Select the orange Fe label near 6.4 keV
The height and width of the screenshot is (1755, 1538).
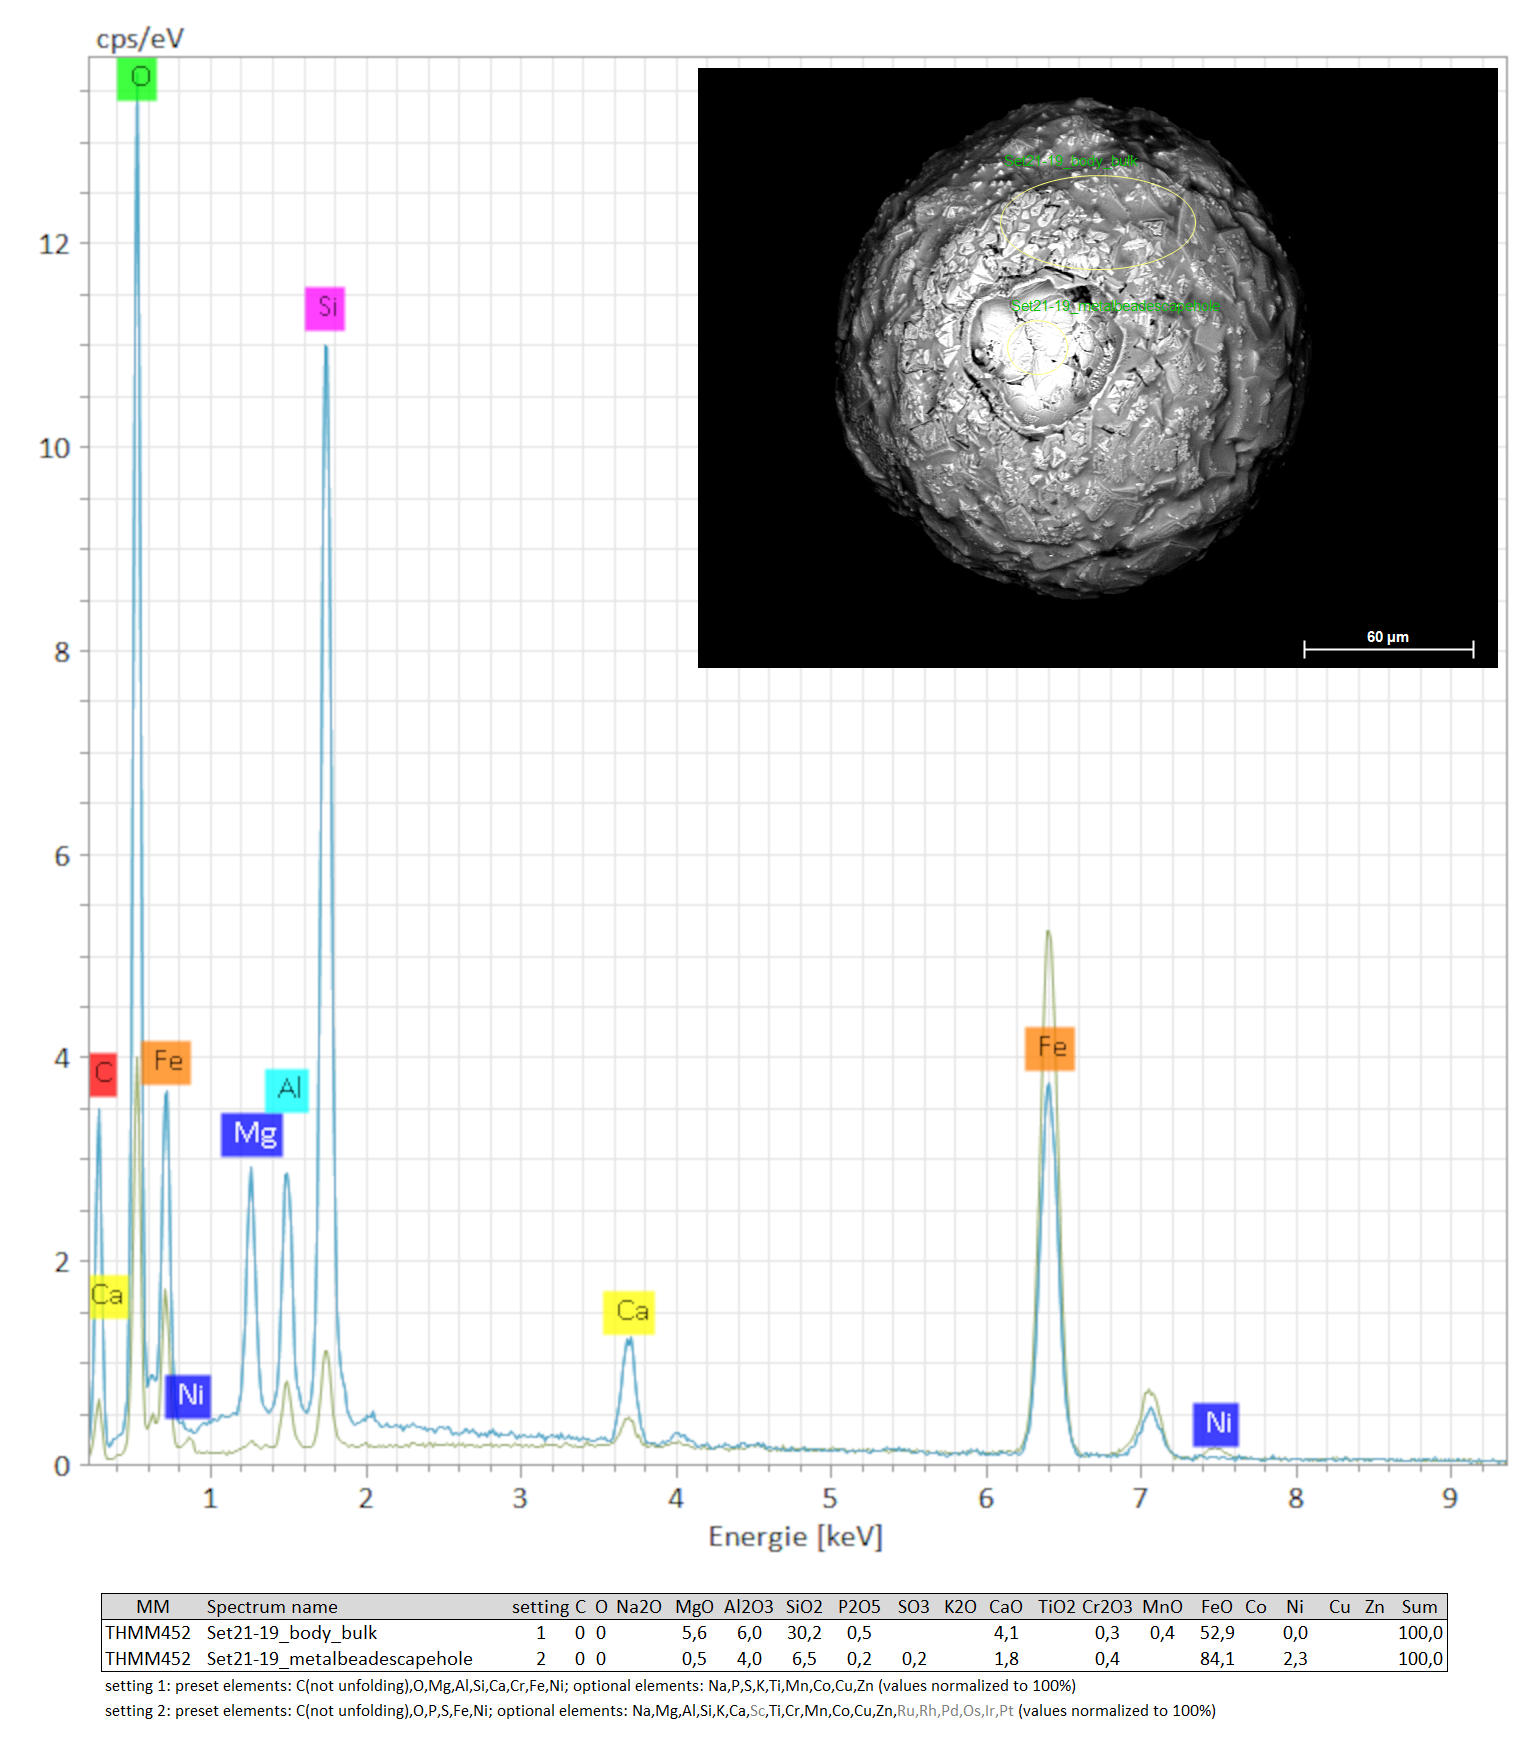point(1049,1047)
